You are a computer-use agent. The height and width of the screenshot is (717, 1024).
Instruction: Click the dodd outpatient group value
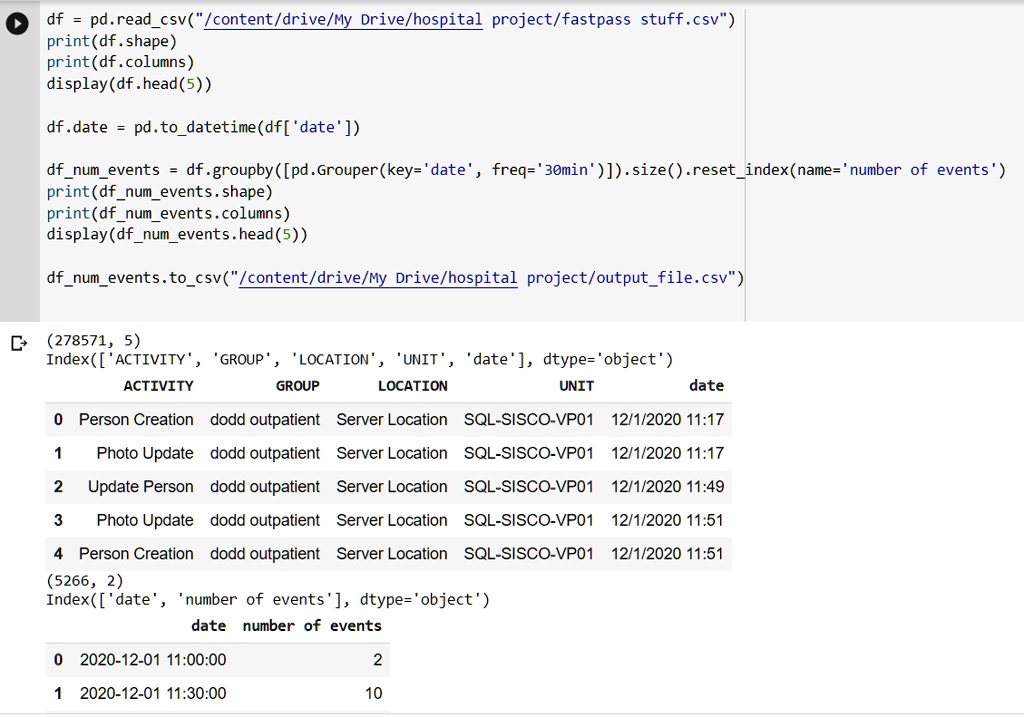(264, 419)
